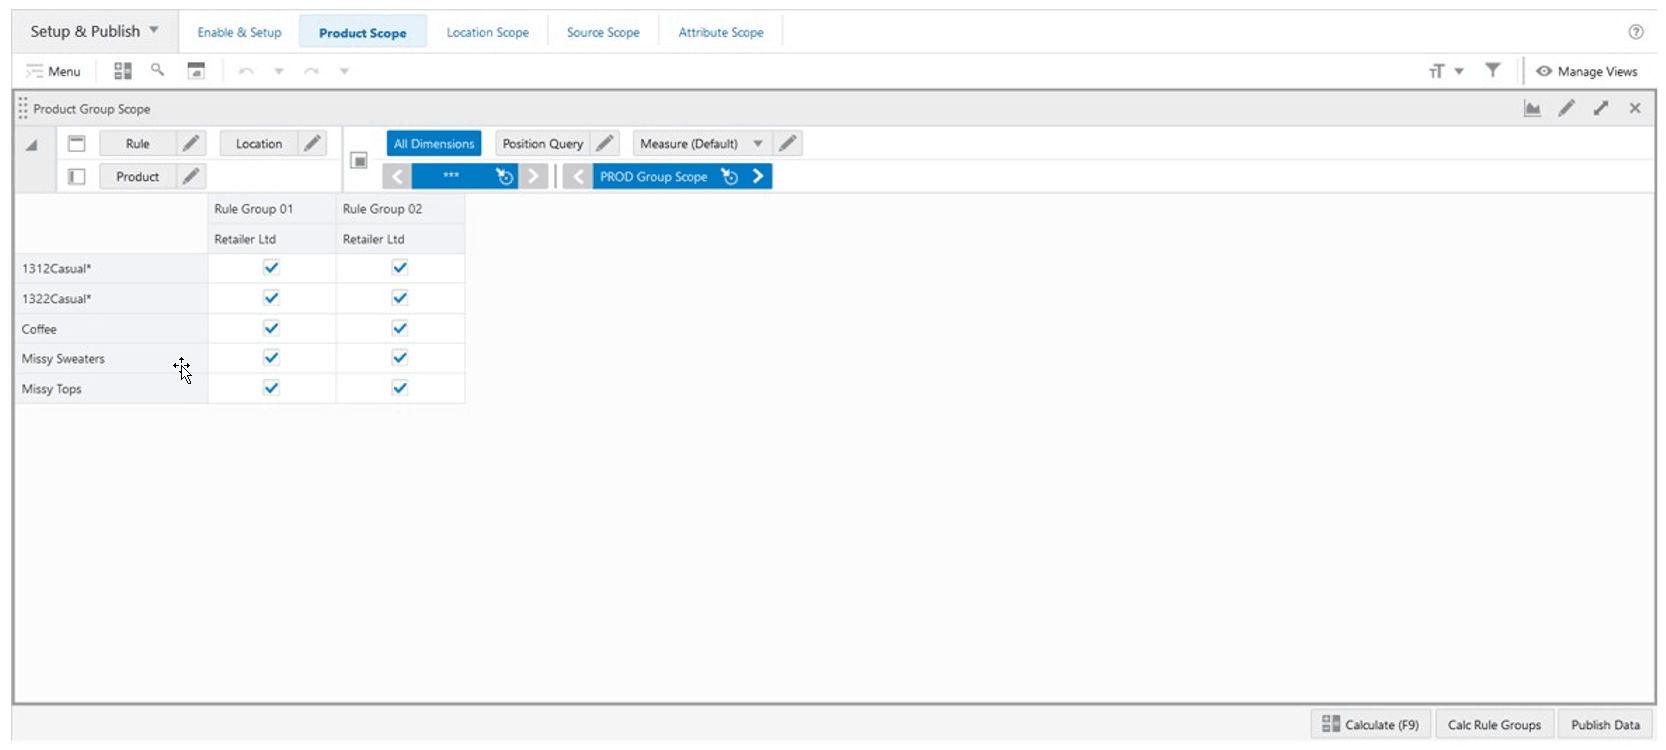
Task: Open the Menu button
Action: 53,71
